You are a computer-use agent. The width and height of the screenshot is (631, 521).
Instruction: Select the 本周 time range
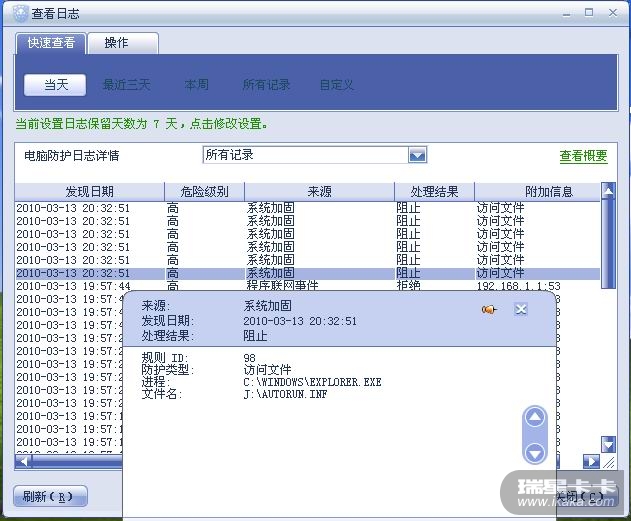tap(196, 85)
